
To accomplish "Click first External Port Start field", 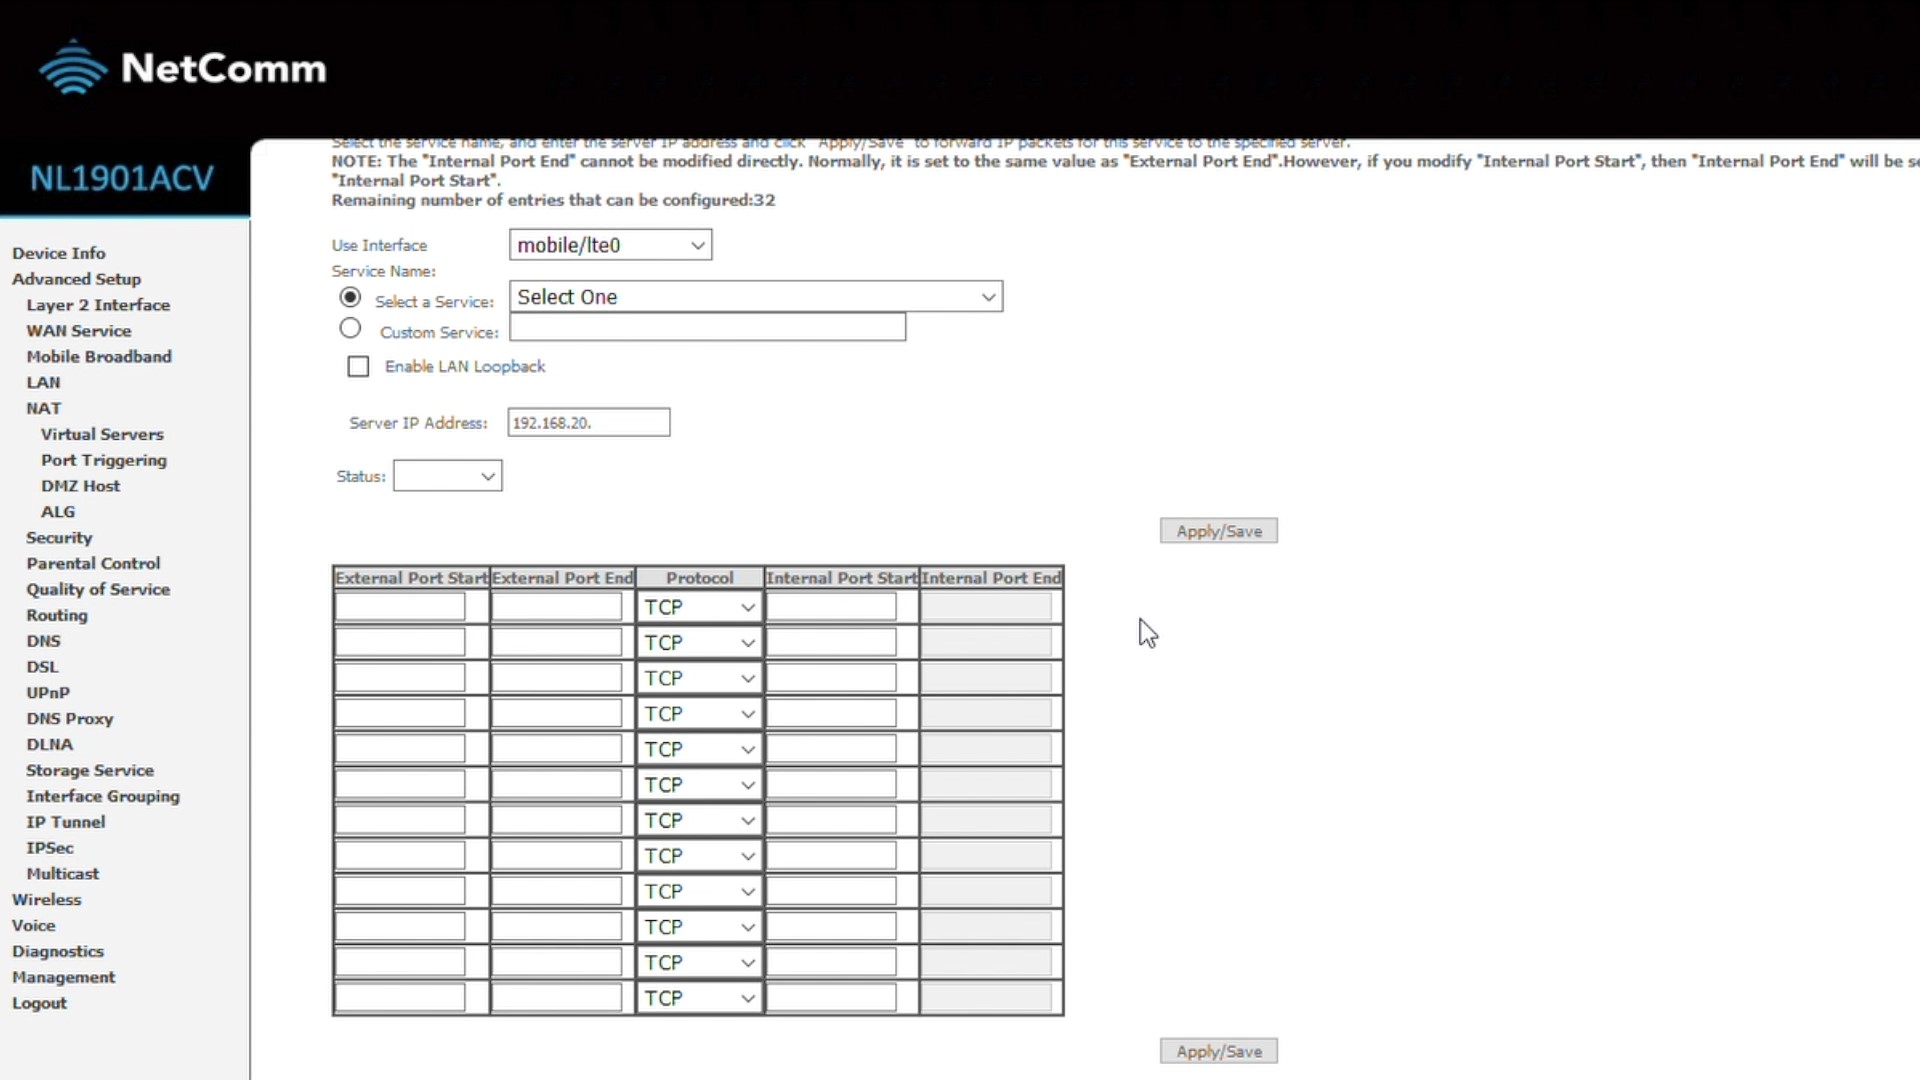I will click(400, 607).
